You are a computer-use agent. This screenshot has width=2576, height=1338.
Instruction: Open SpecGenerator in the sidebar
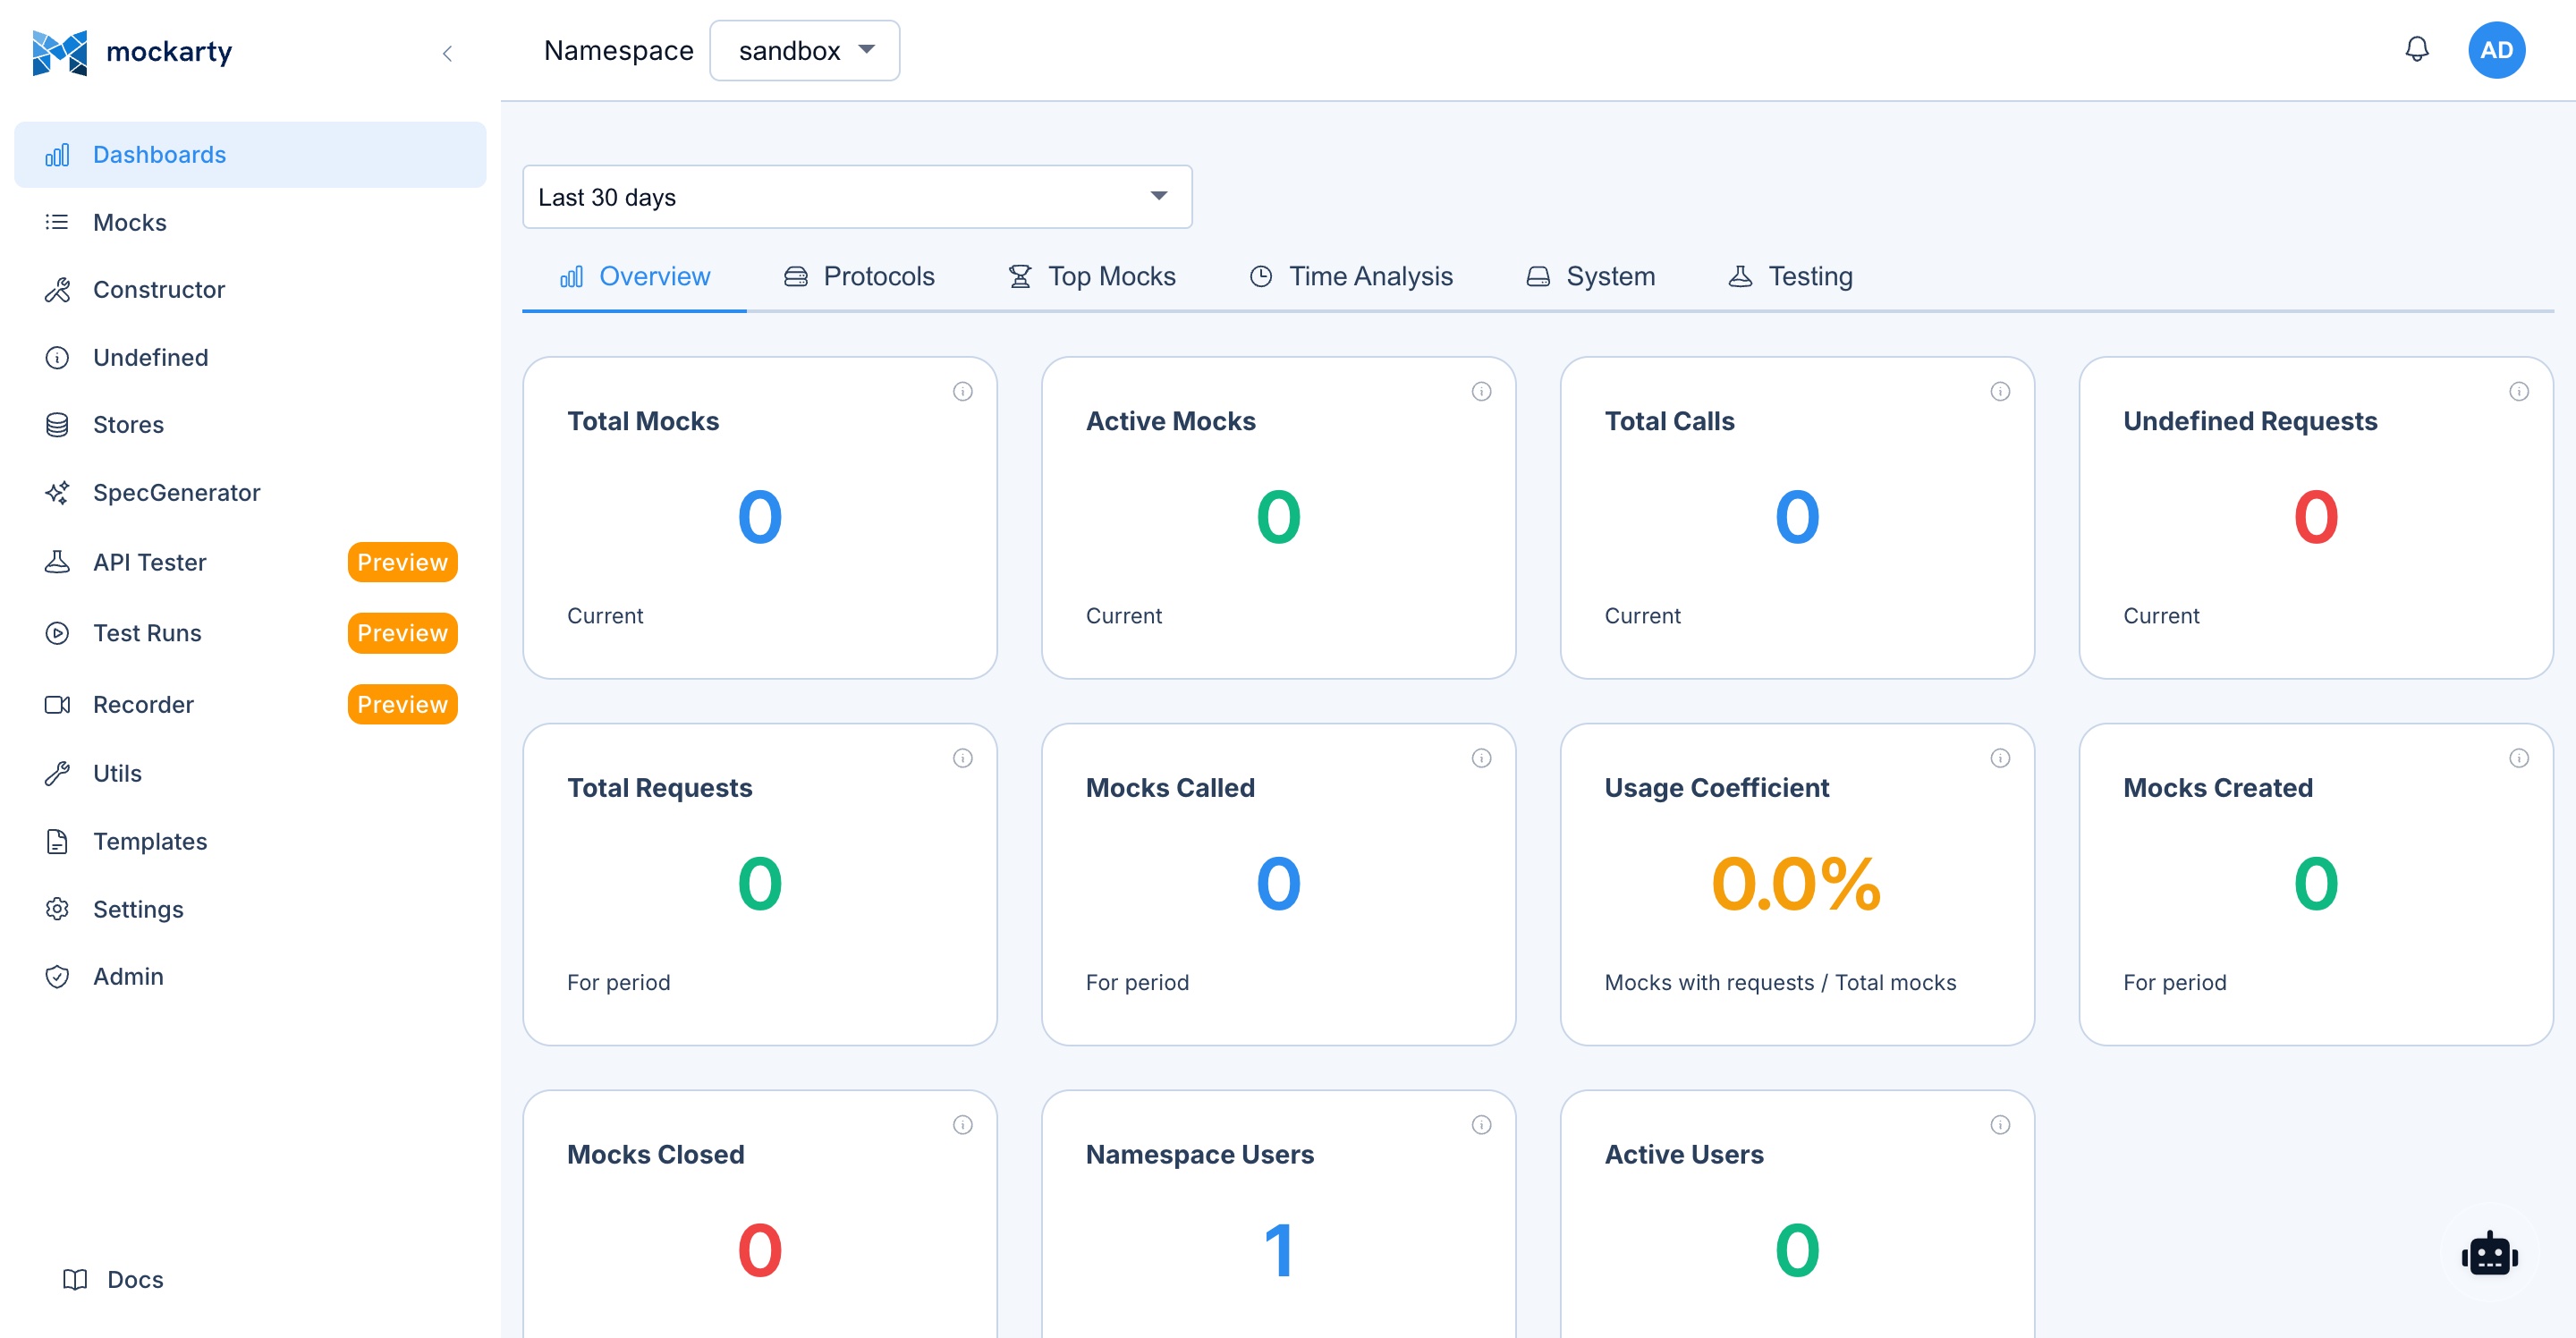[250, 493]
